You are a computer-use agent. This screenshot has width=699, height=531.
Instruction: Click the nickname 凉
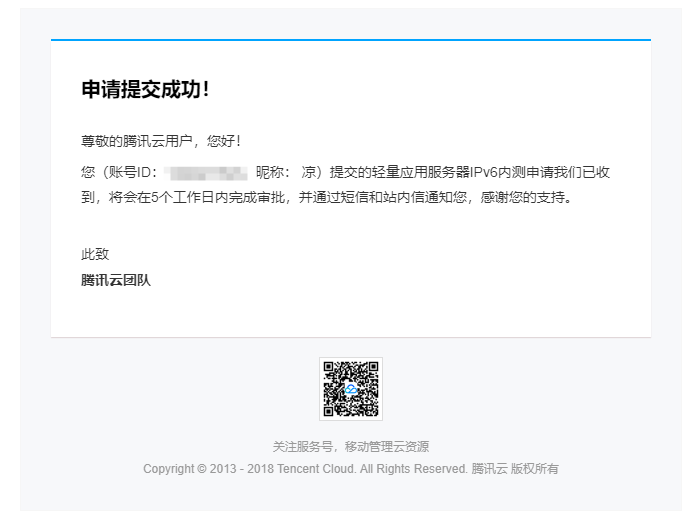308,172
